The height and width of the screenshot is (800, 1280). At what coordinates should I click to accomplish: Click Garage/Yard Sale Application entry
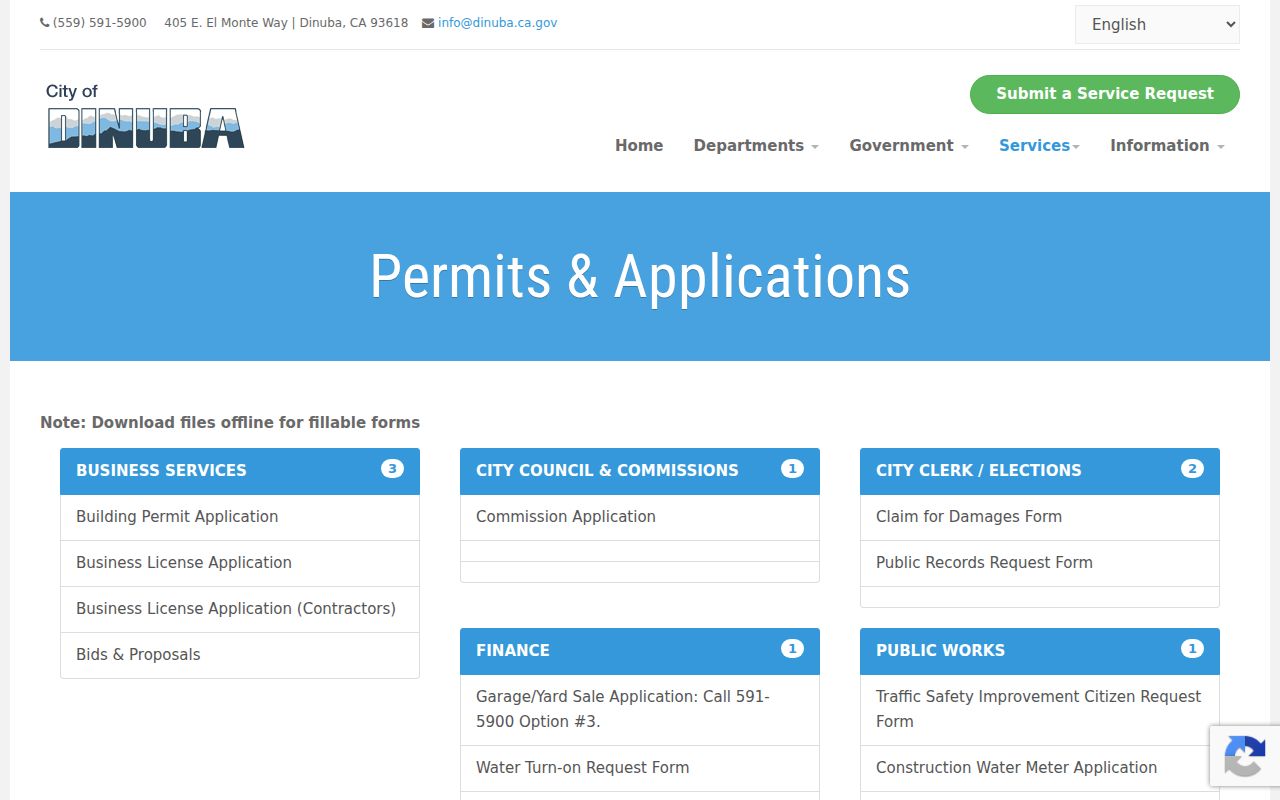click(x=640, y=709)
